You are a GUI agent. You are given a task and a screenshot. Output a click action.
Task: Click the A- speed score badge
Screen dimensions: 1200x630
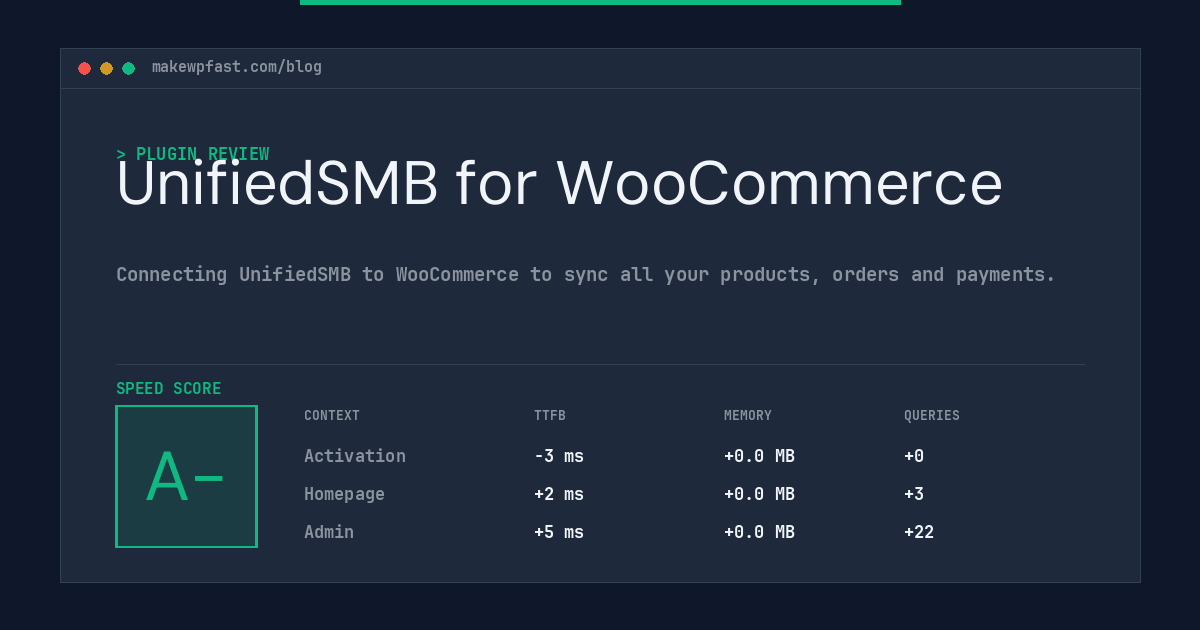(x=186, y=476)
